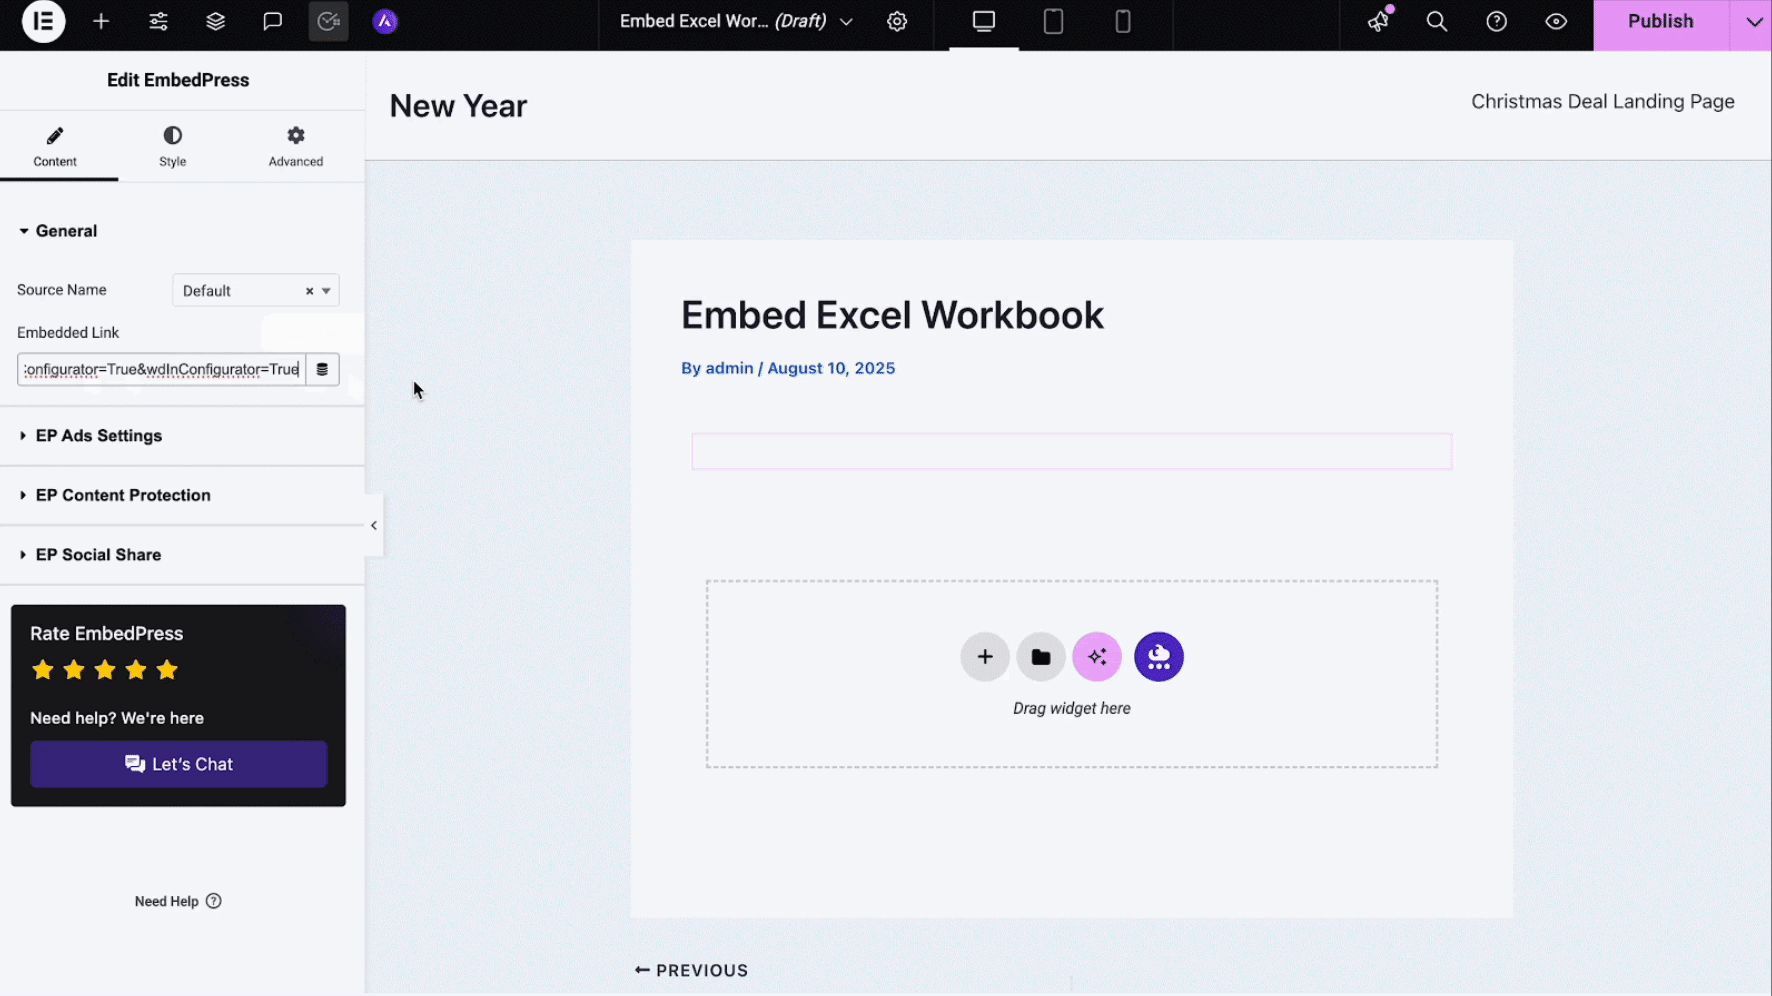Switch to the Style tab
1772x996 pixels.
(172, 146)
